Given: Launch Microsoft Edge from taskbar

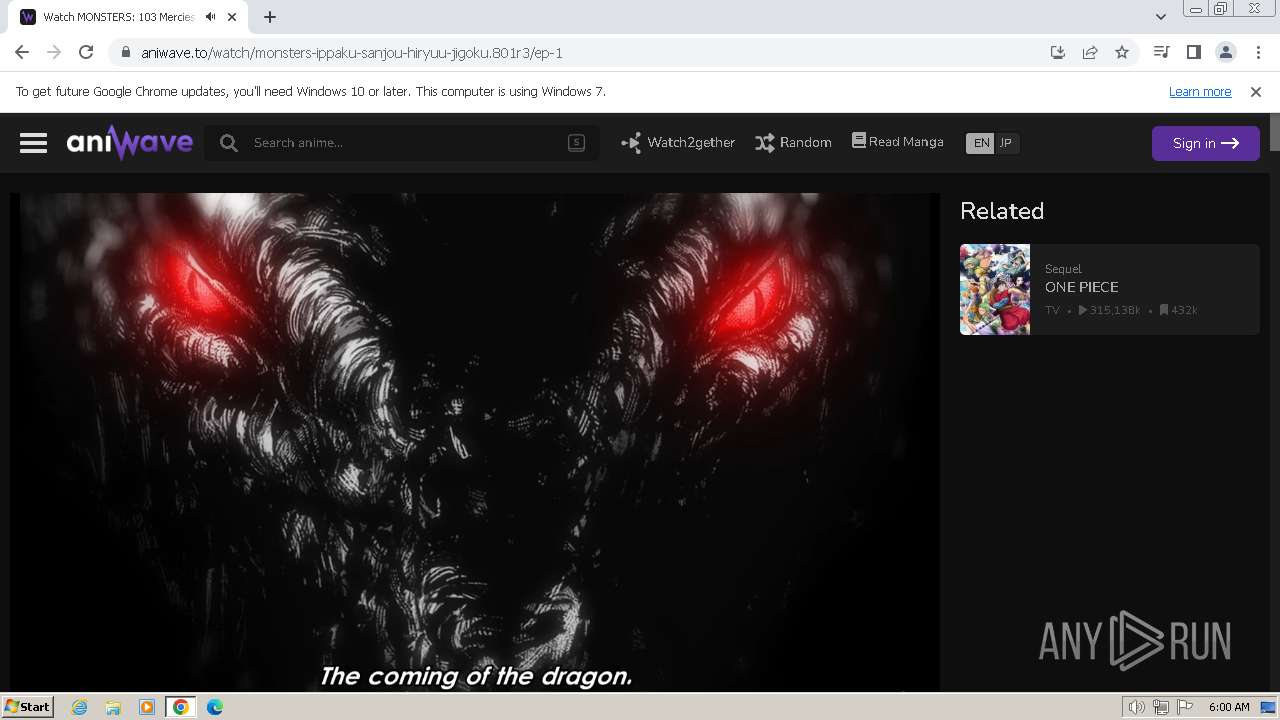Looking at the screenshot, I should click(215, 707).
